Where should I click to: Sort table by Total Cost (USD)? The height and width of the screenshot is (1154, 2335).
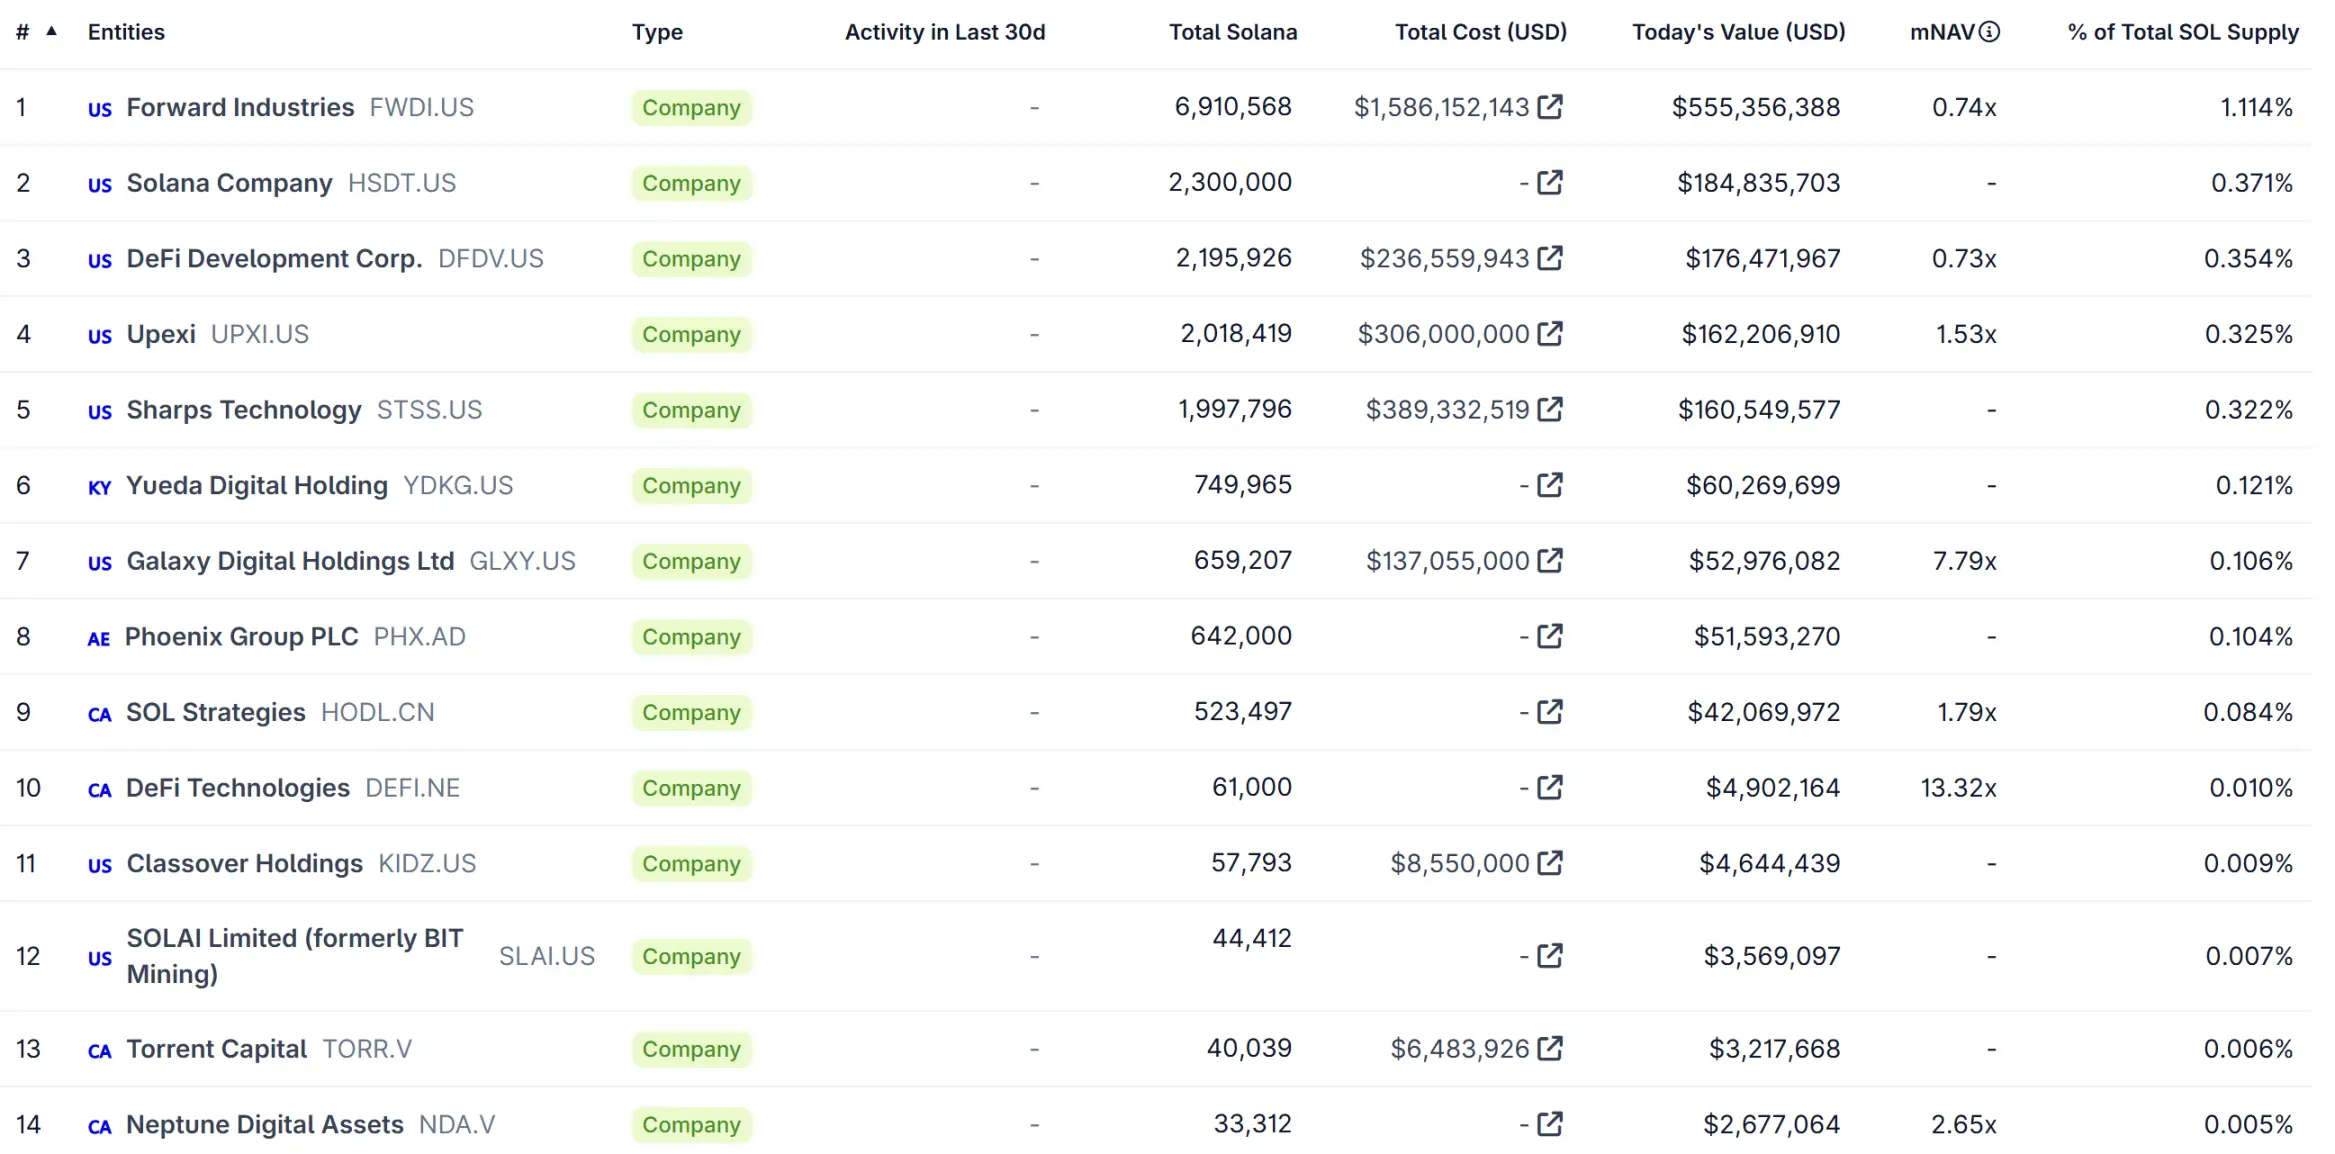[1480, 32]
